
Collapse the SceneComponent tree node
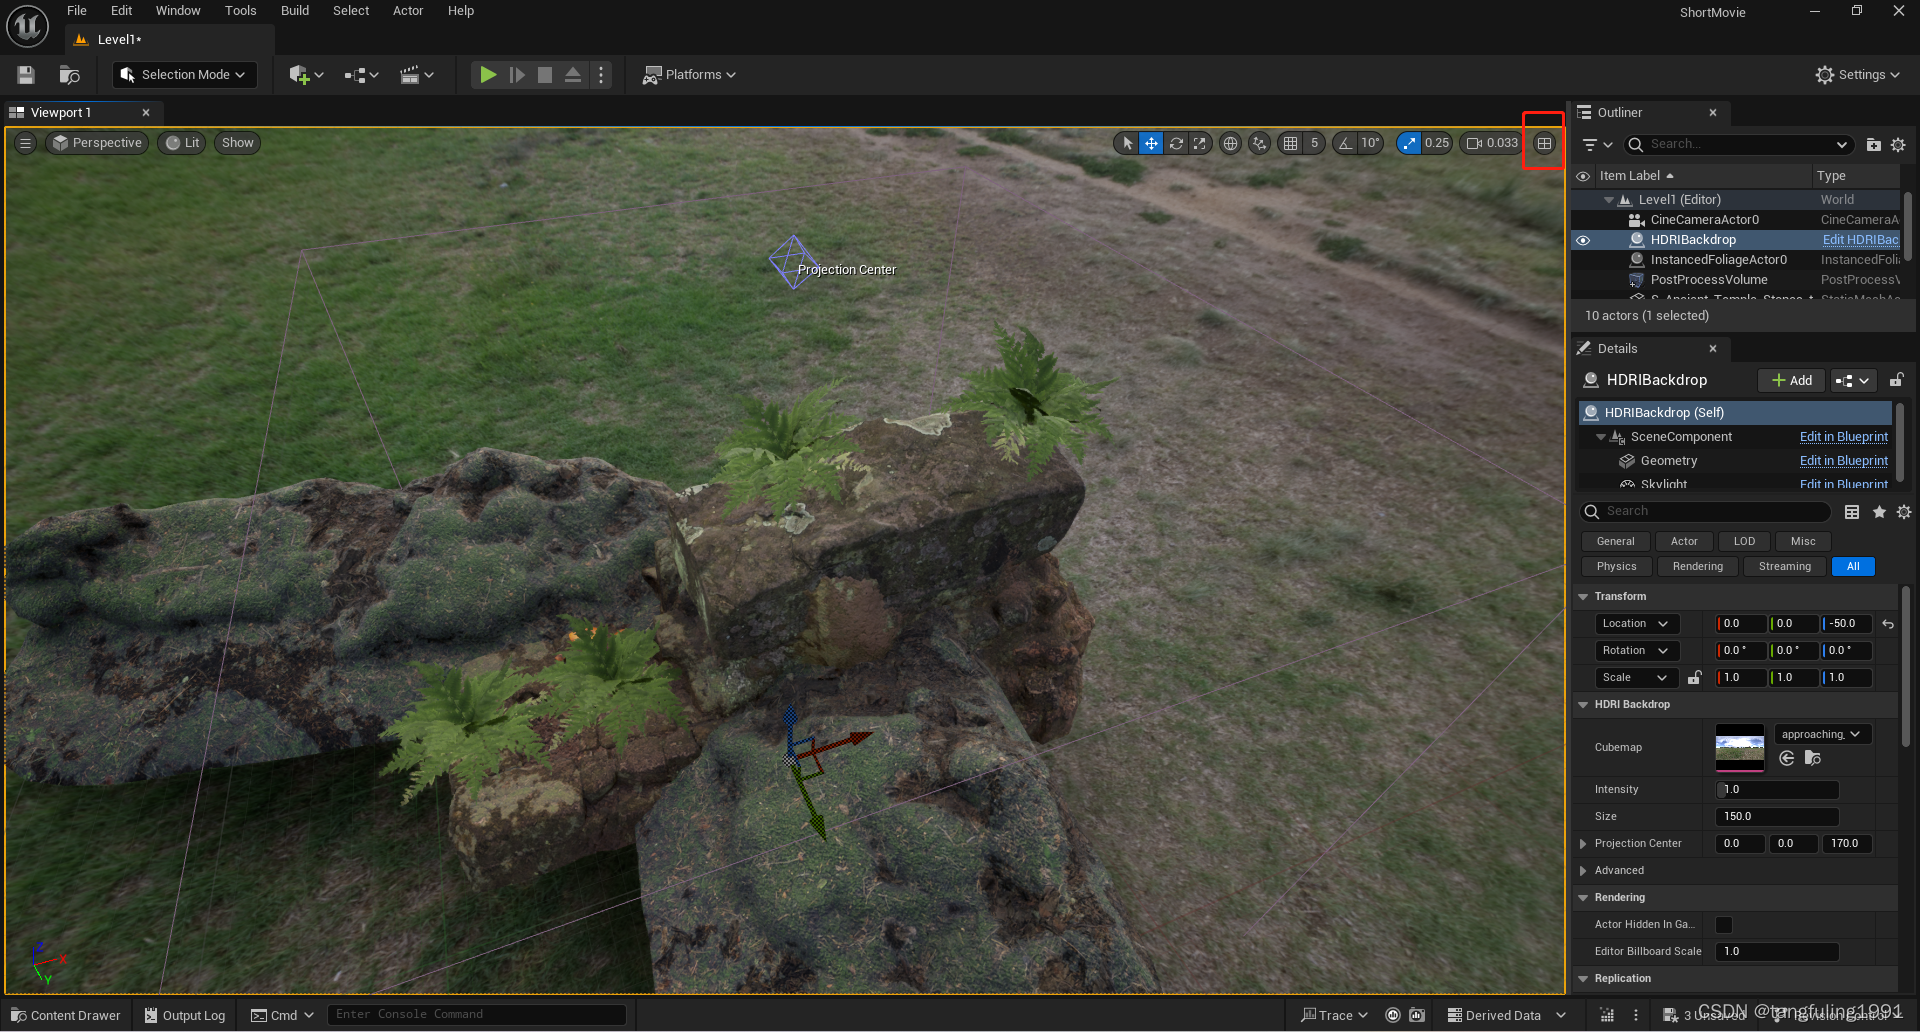coord(1601,437)
